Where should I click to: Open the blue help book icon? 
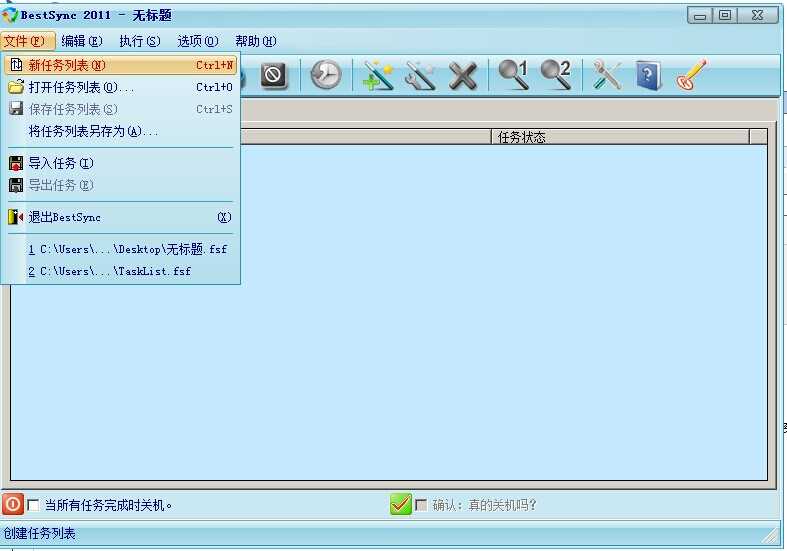pyautogui.click(x=648, y=76)
